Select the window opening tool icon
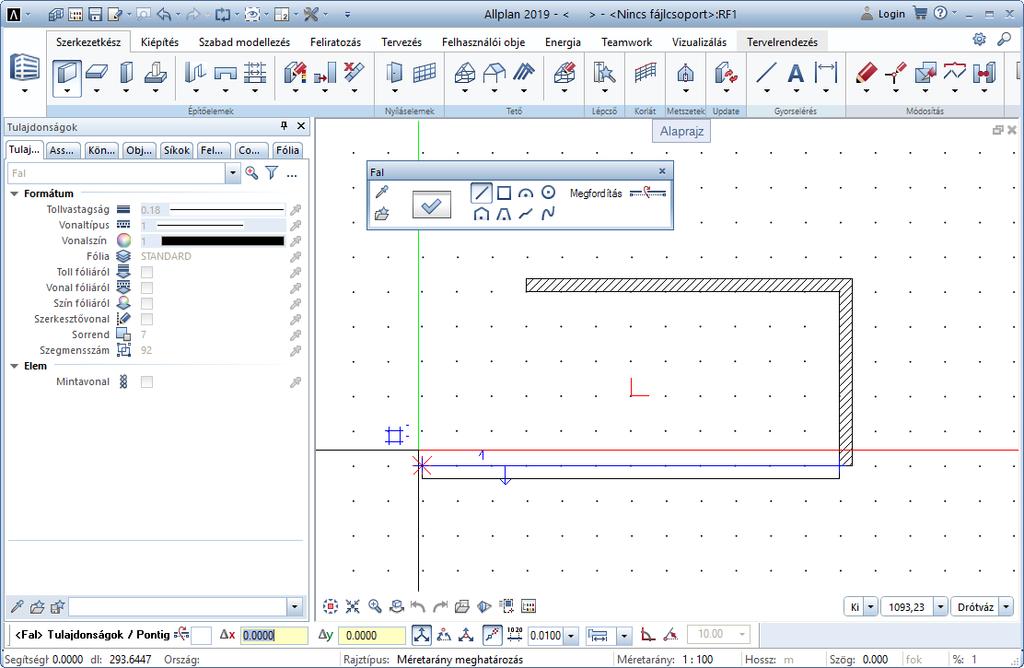The height and width of the screenshot is (668, 1024). coord(424,72)
